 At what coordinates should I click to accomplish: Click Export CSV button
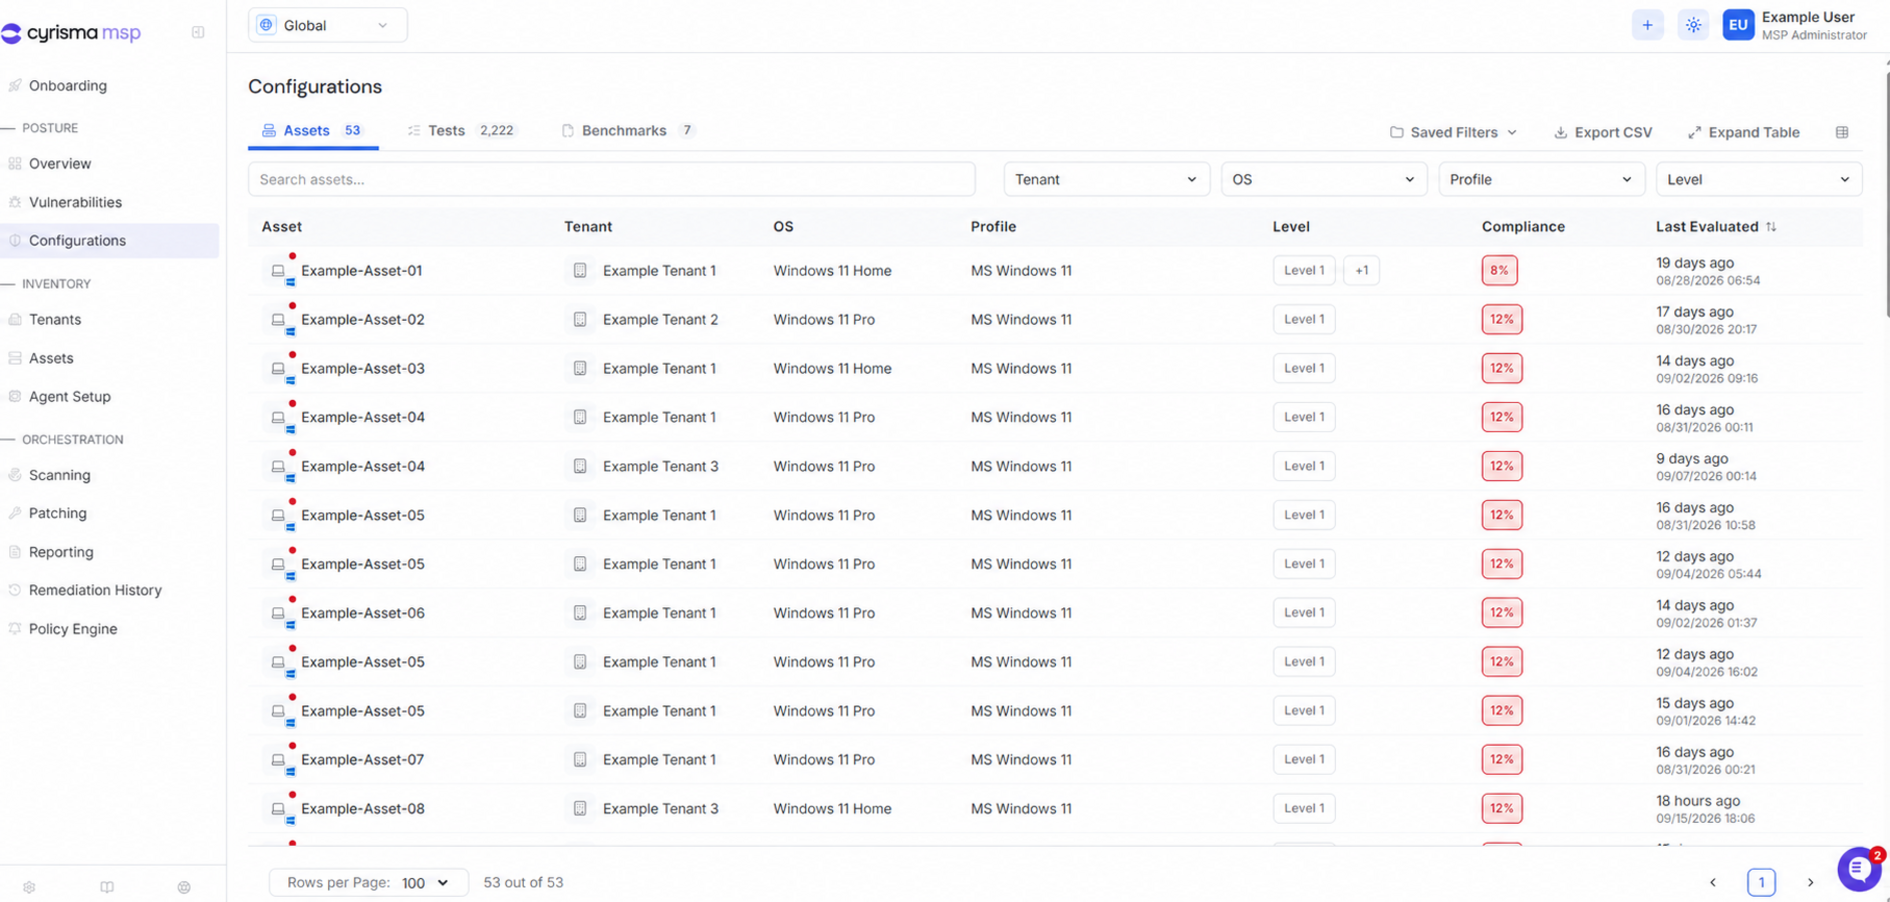tap(1603, 132)
